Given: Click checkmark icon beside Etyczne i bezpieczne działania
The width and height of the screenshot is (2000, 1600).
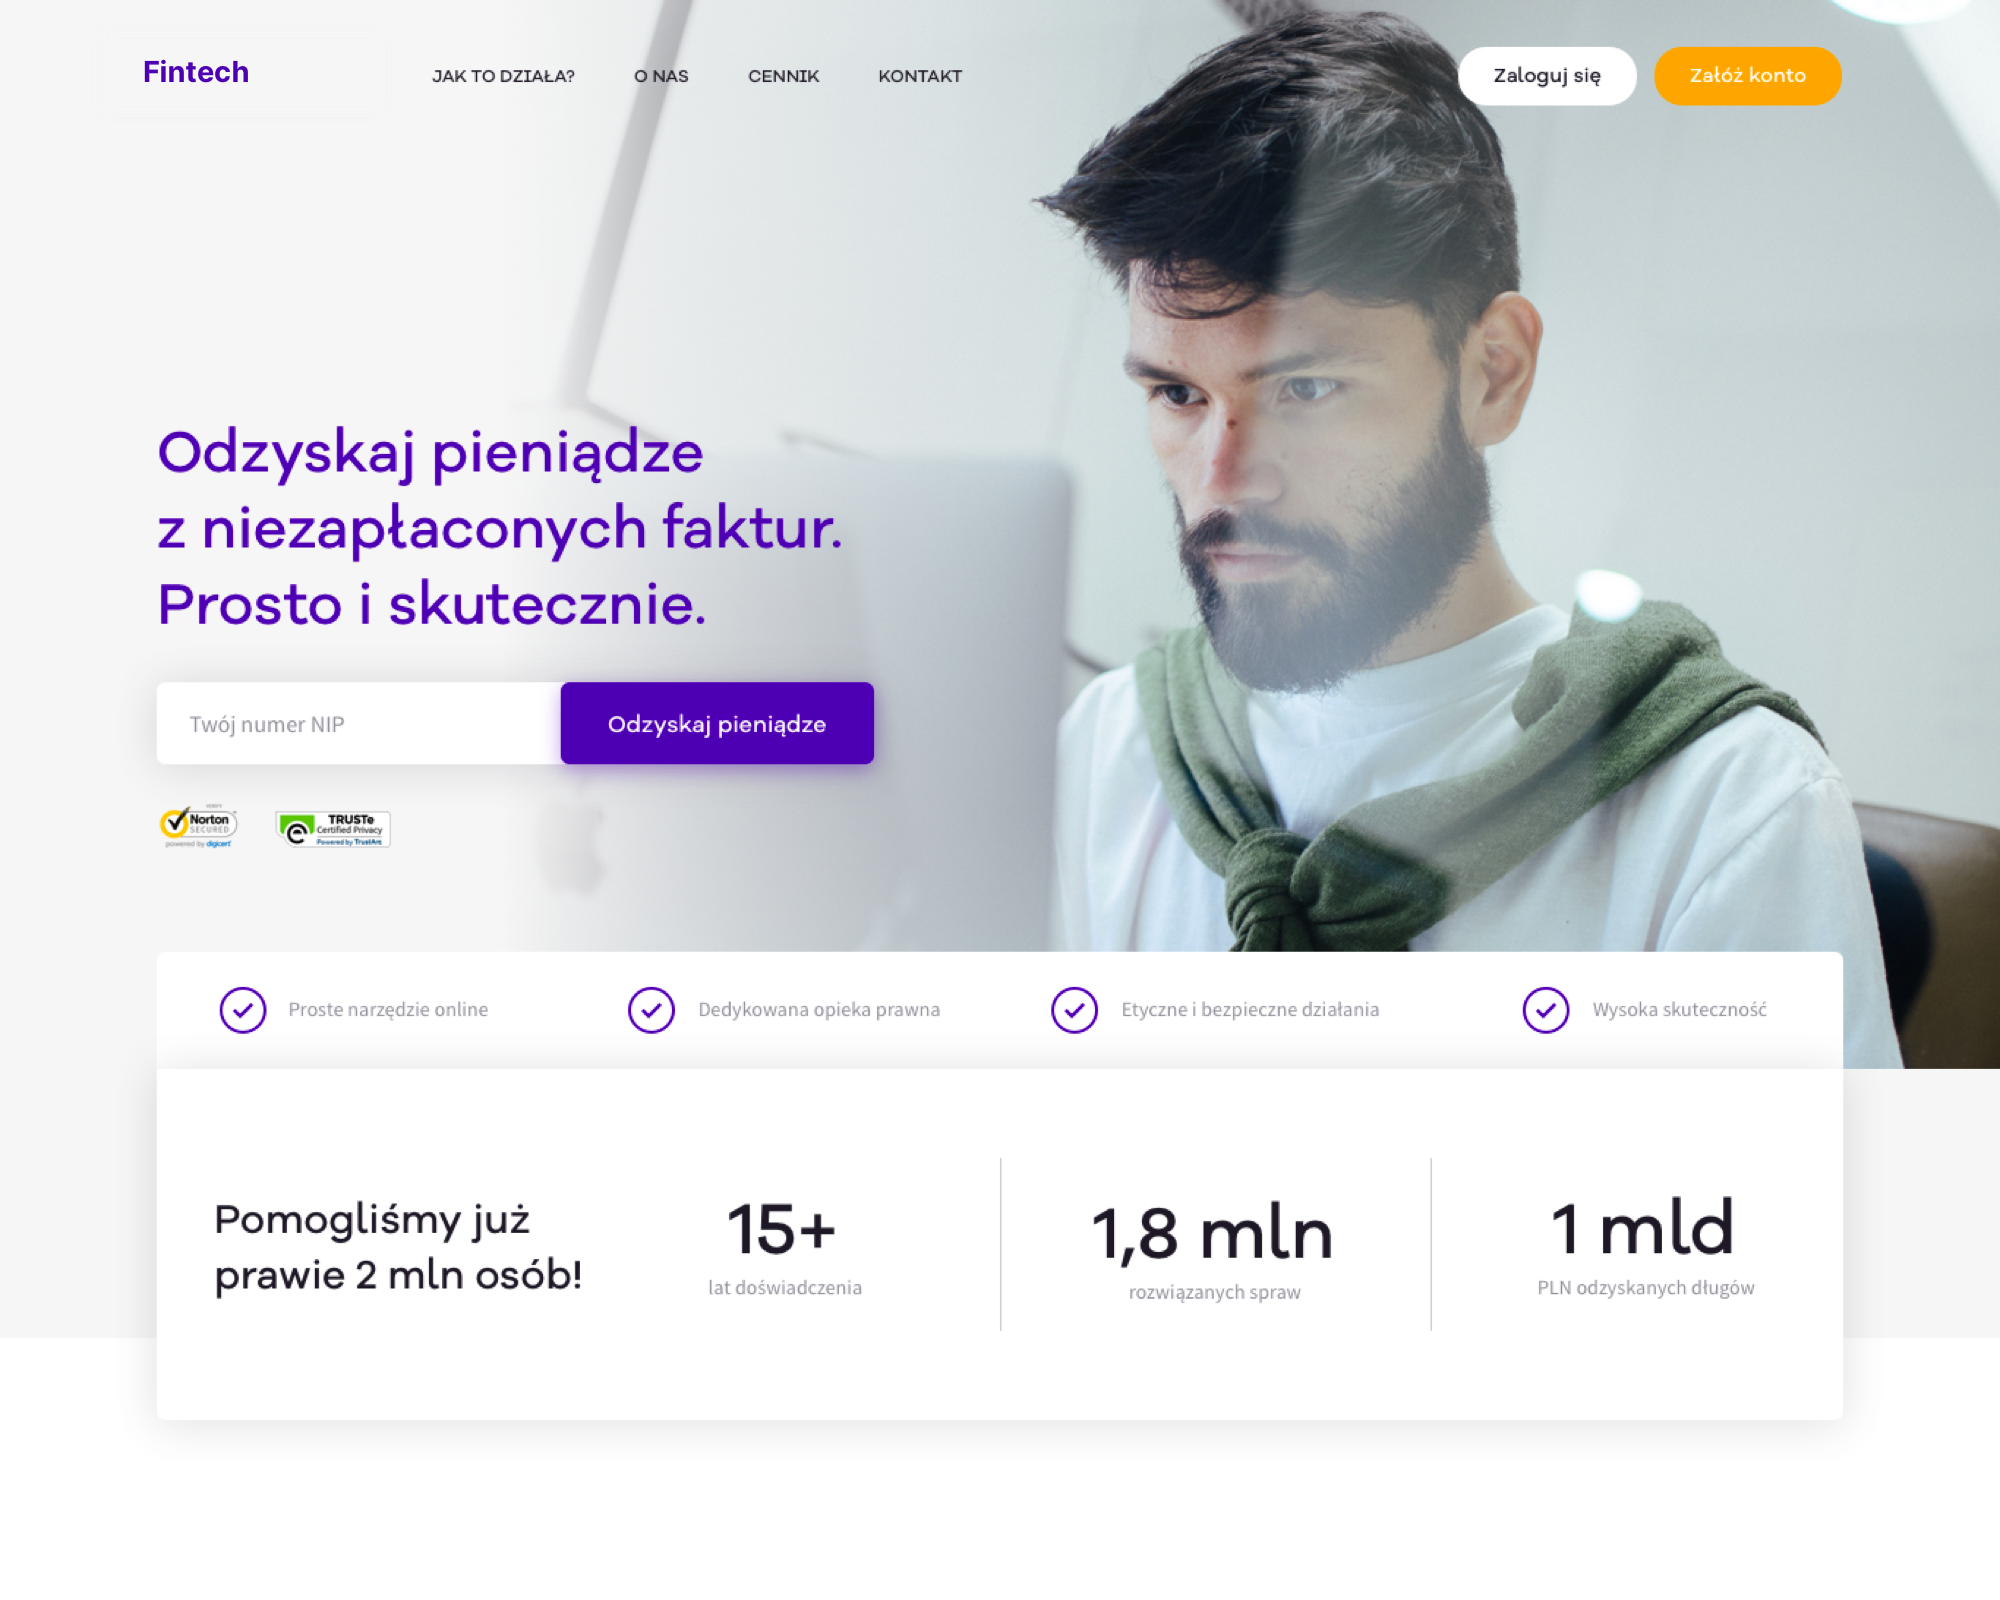Looking at the screenshot, I should pyautogui.click(x=1074, y=1010).
